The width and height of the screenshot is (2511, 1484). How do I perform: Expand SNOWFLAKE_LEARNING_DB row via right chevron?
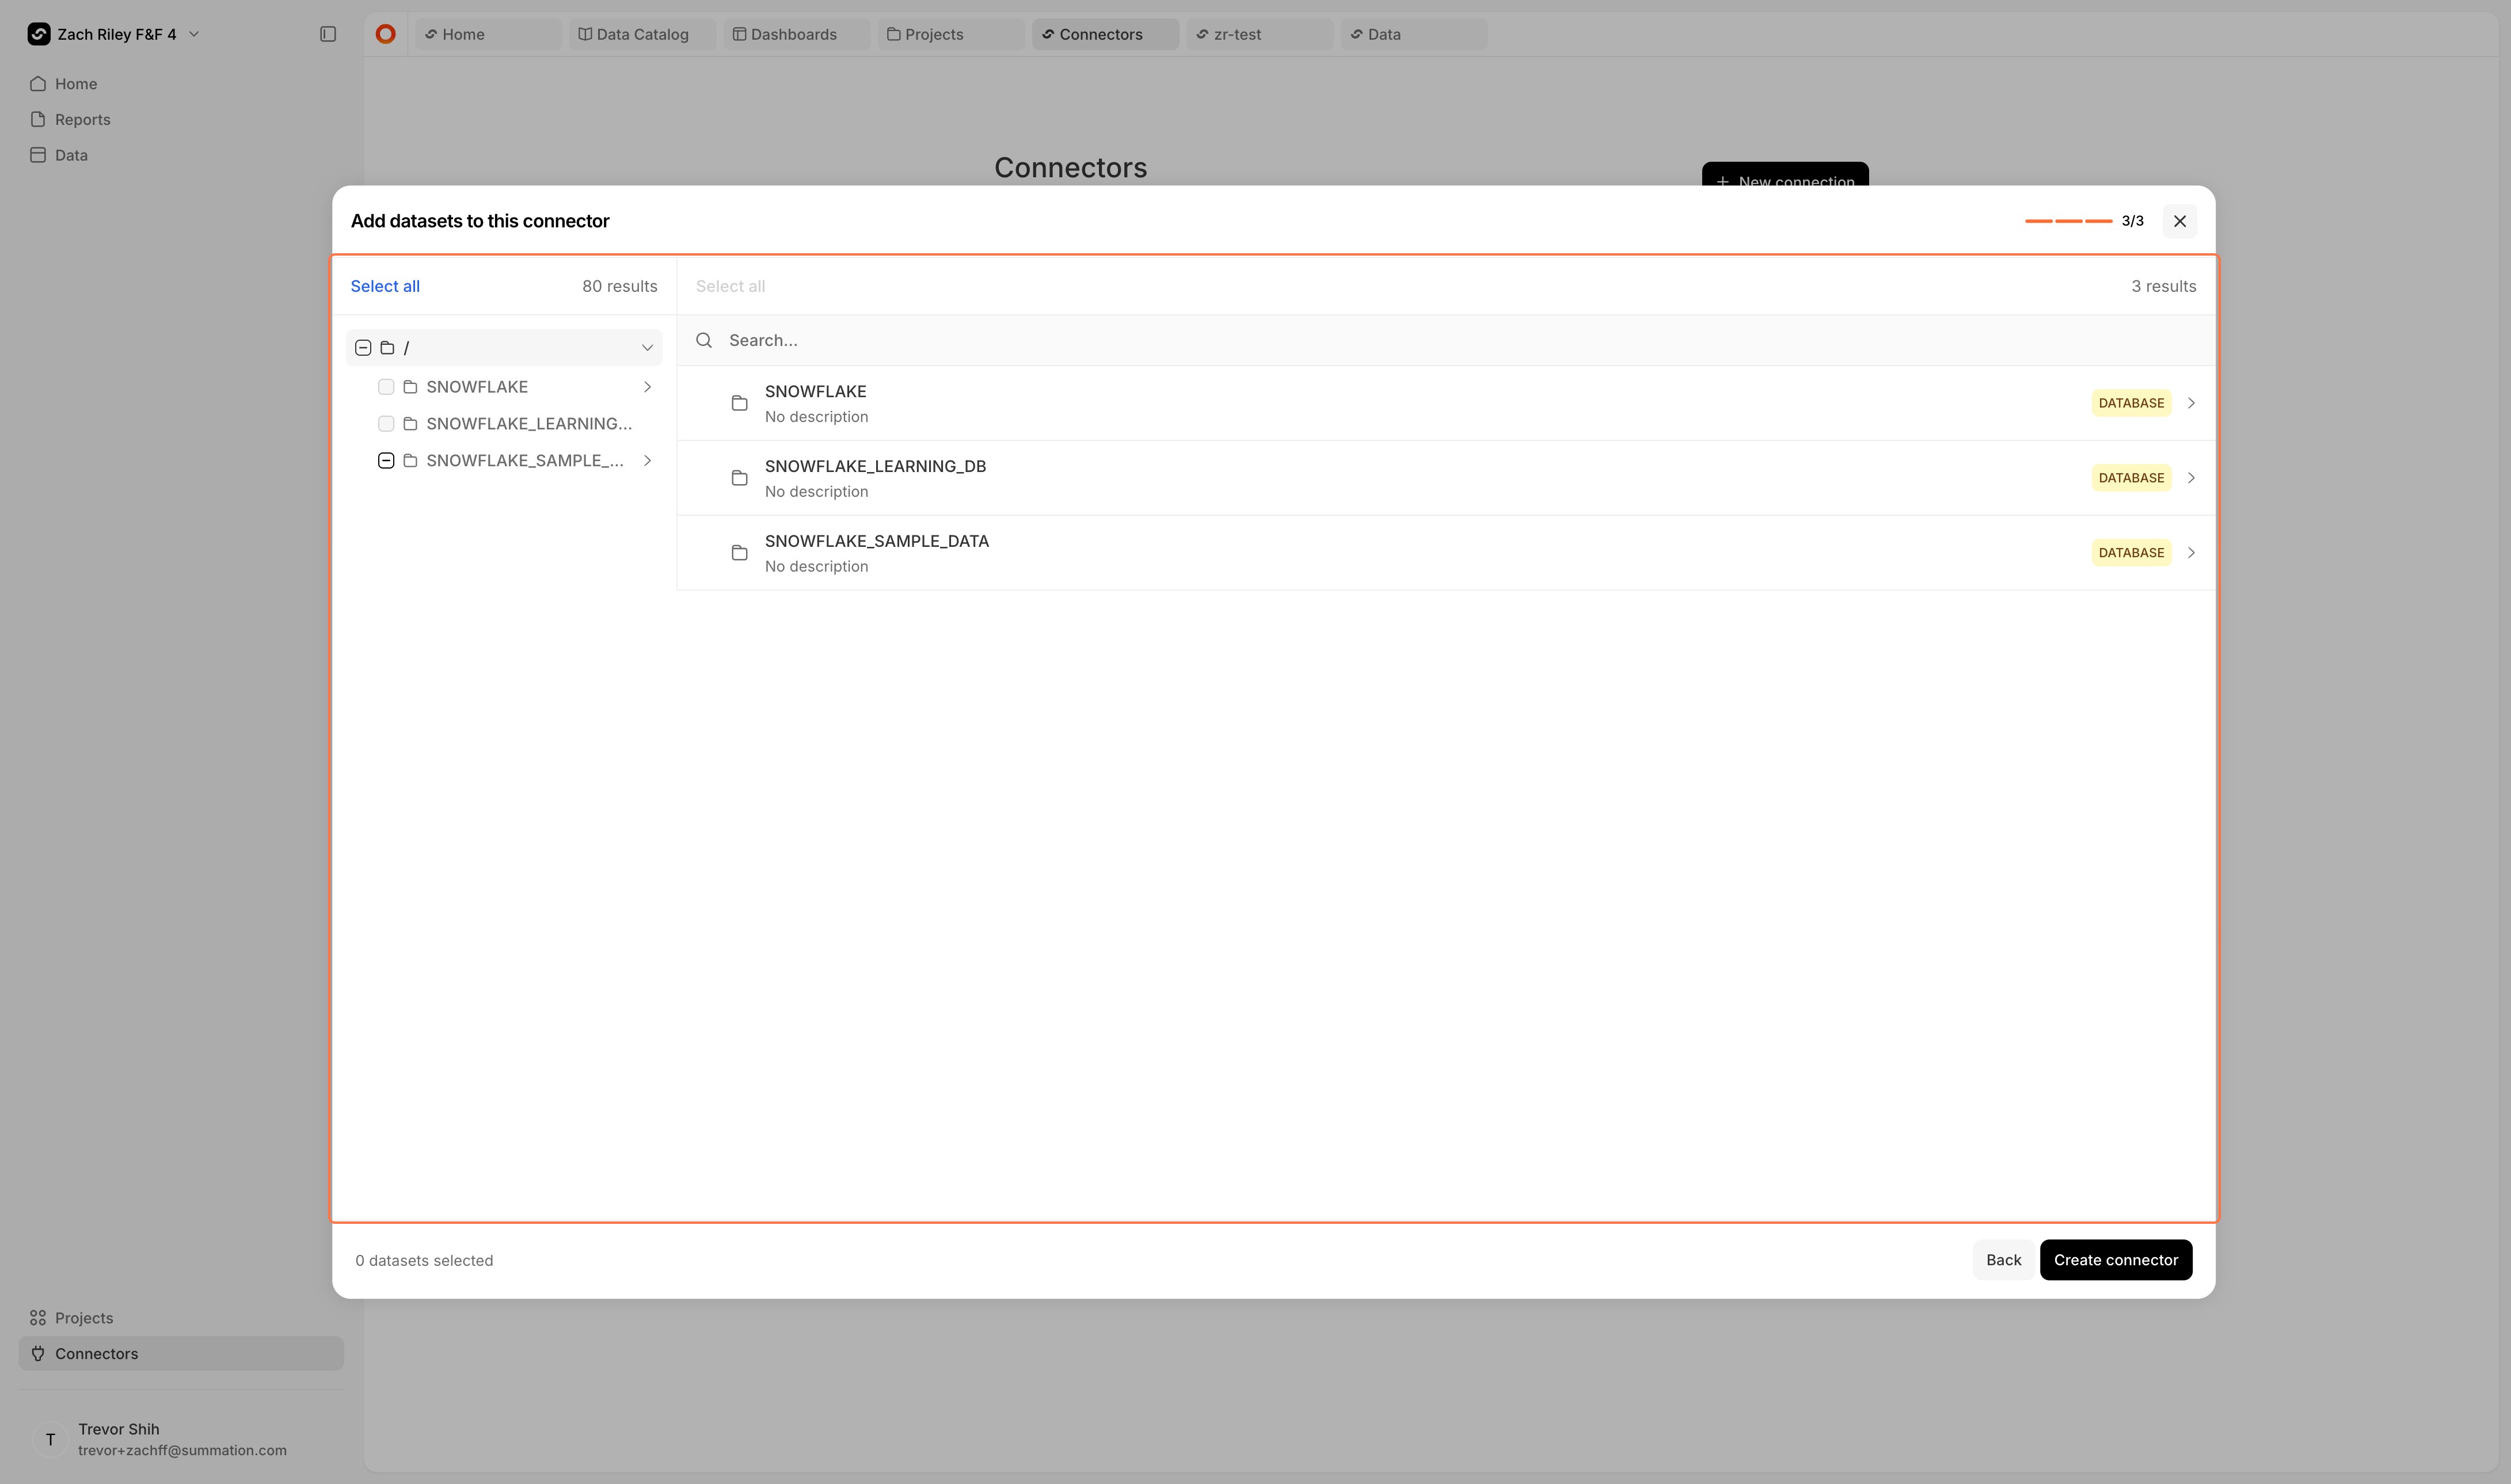click(2191, 478)
